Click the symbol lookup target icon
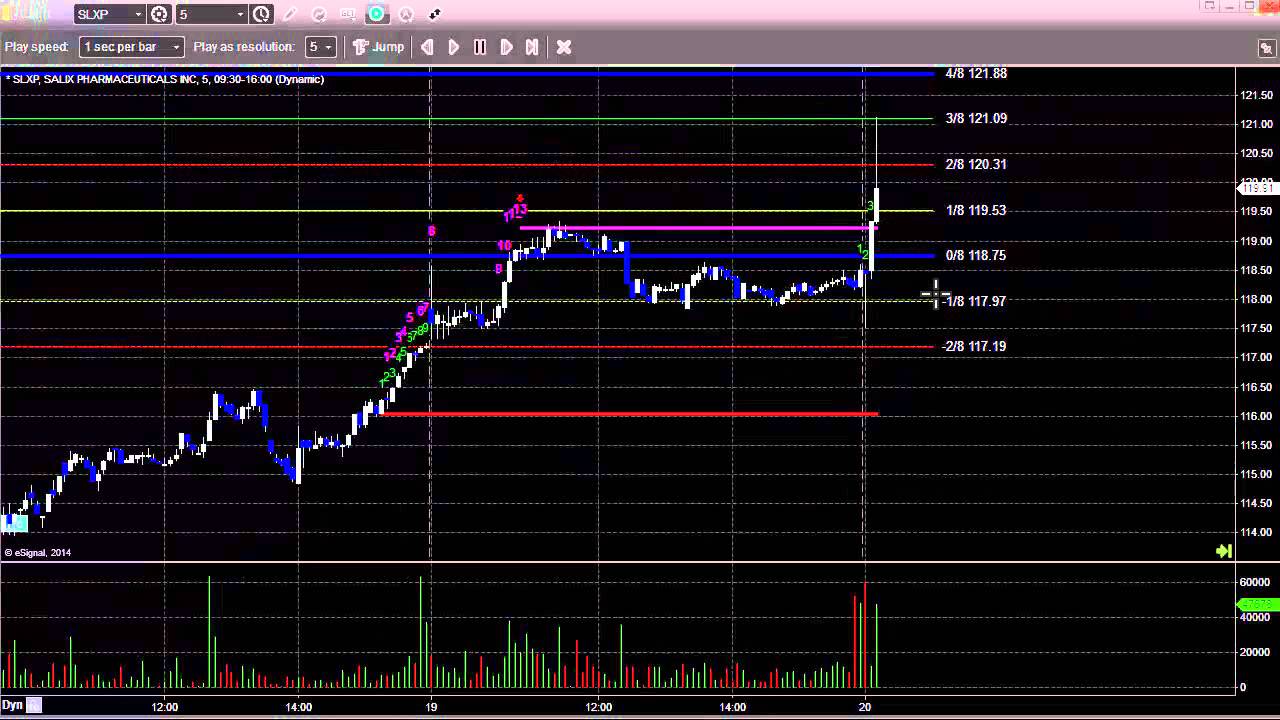 pos(159,14)
